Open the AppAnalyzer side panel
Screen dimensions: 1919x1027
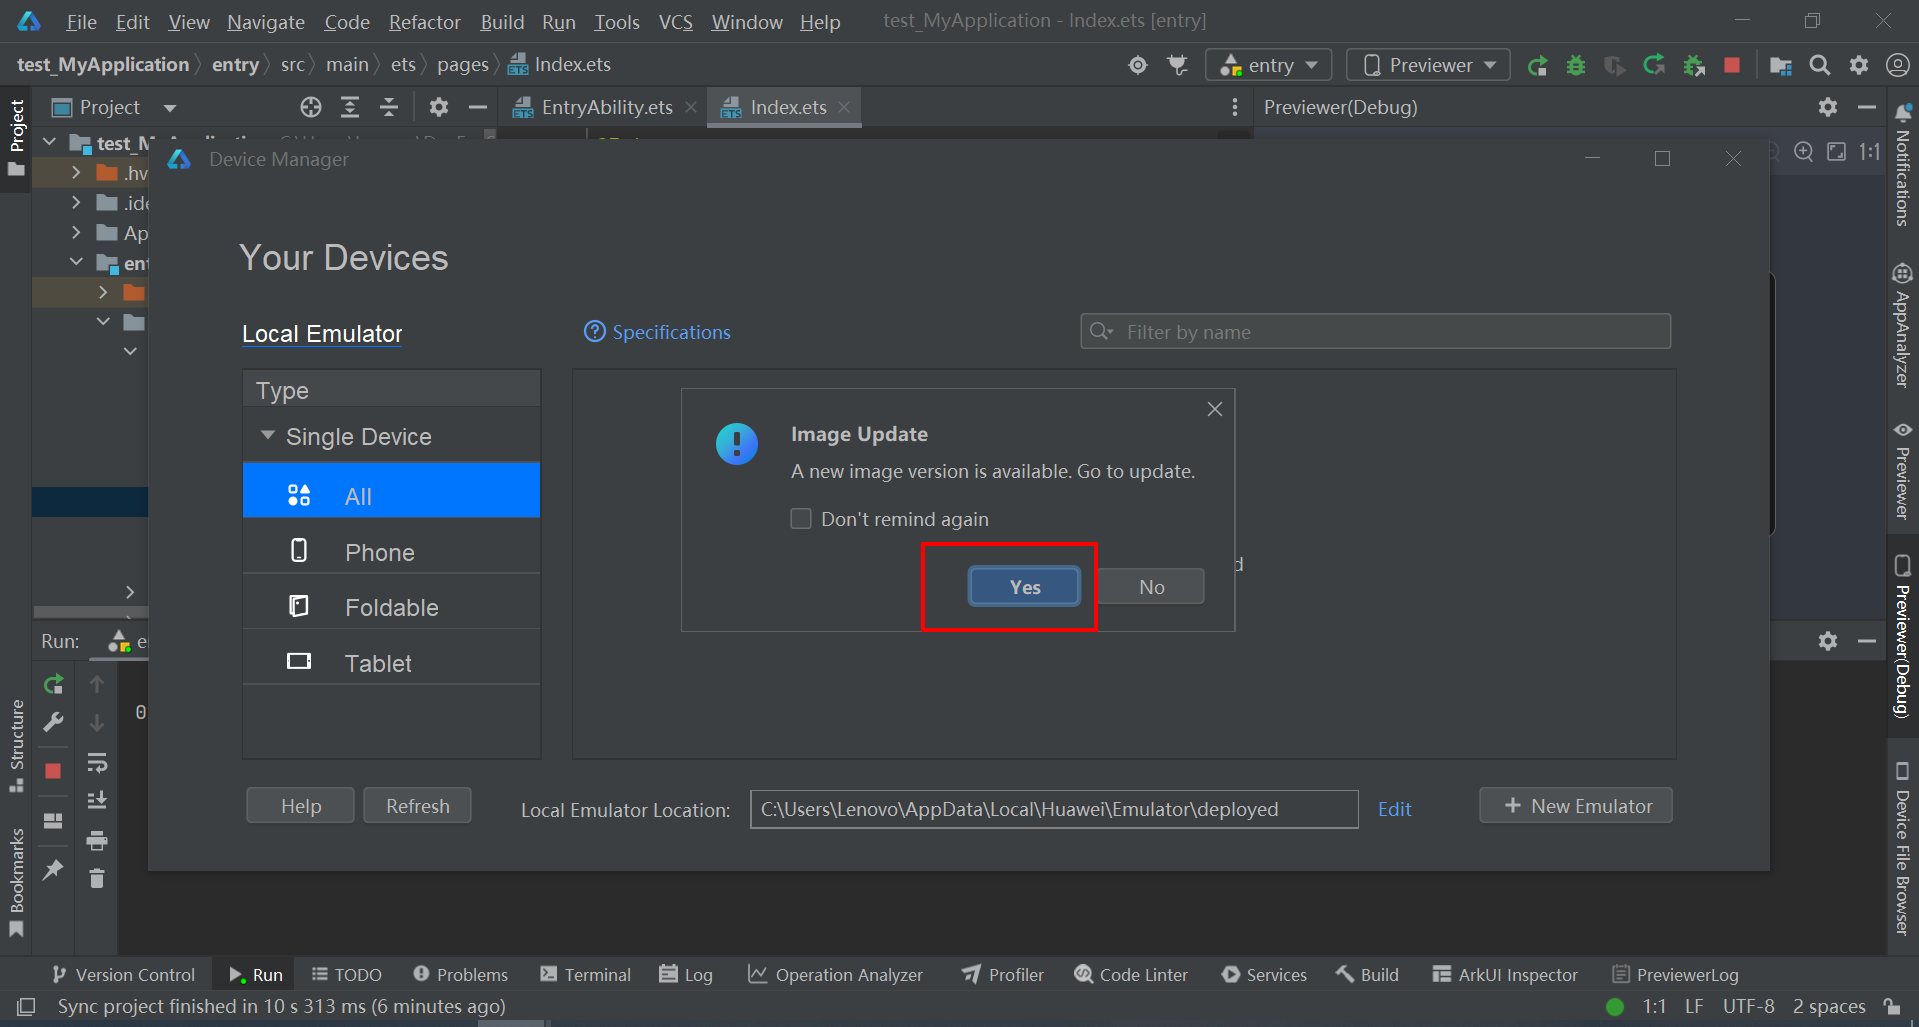1902,325
